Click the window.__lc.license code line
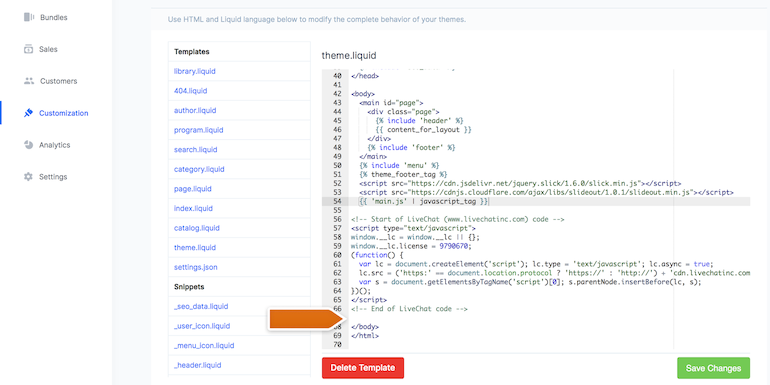The image size is (770, 385). point(411,246)
